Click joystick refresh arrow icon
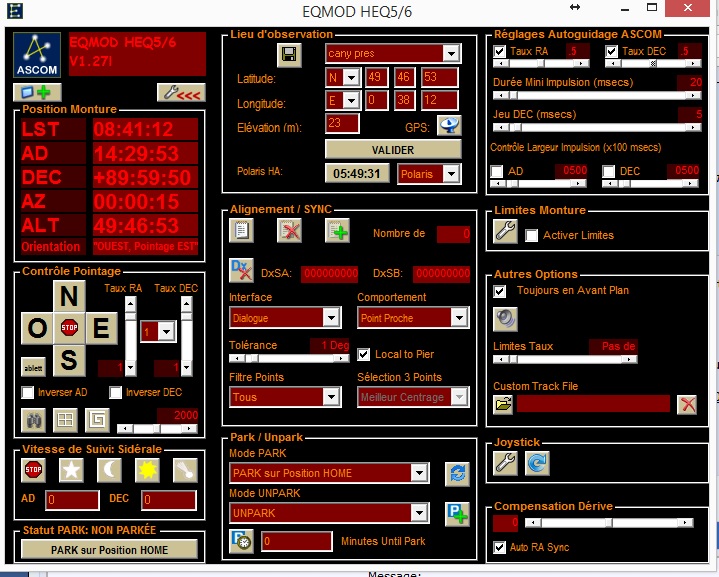The image size is (719, 577). [x=537, y=463]
